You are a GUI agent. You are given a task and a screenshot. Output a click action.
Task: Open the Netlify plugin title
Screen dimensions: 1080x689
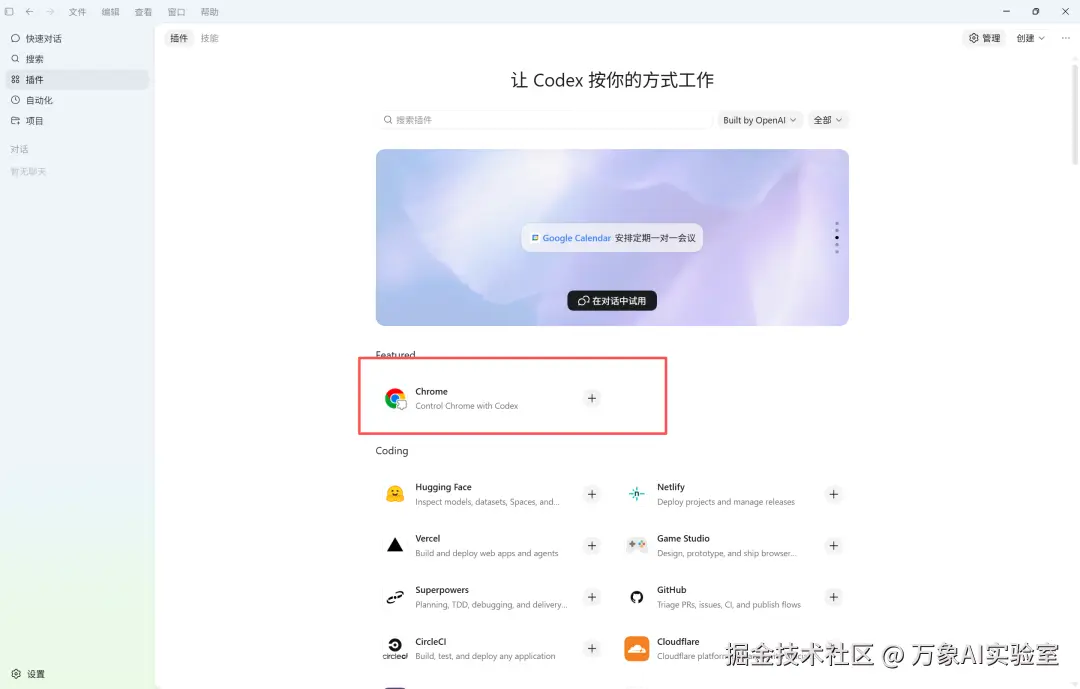(671, 487)
